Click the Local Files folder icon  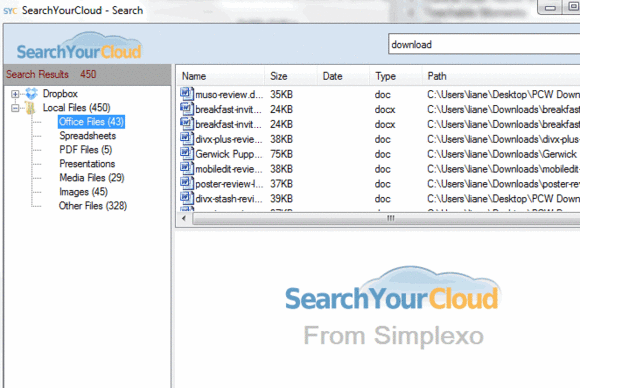point(30,108)
